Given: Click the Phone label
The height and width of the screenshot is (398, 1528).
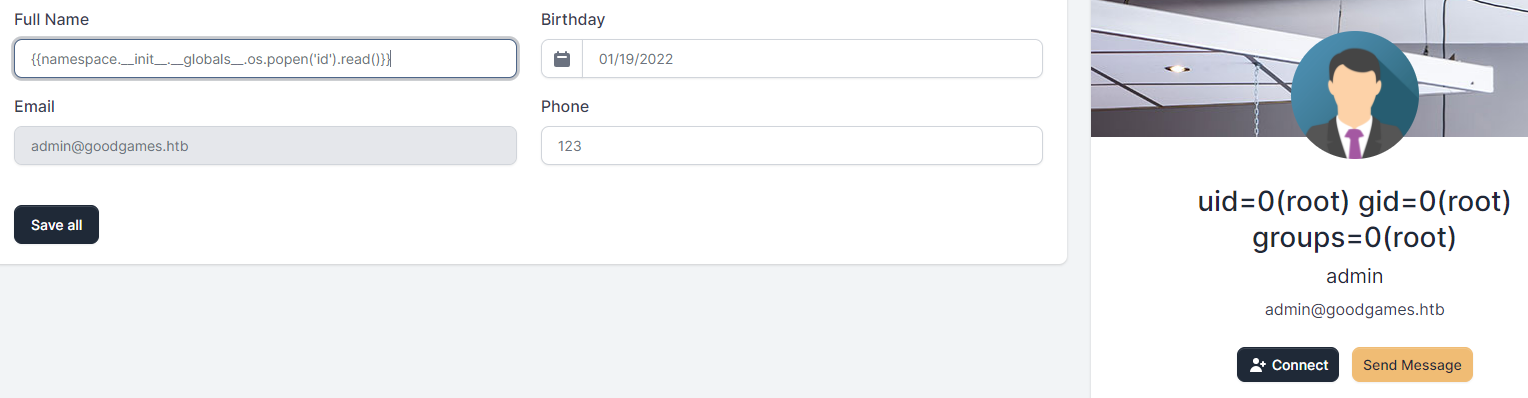Looking at the screenshot, I should 565,106.
